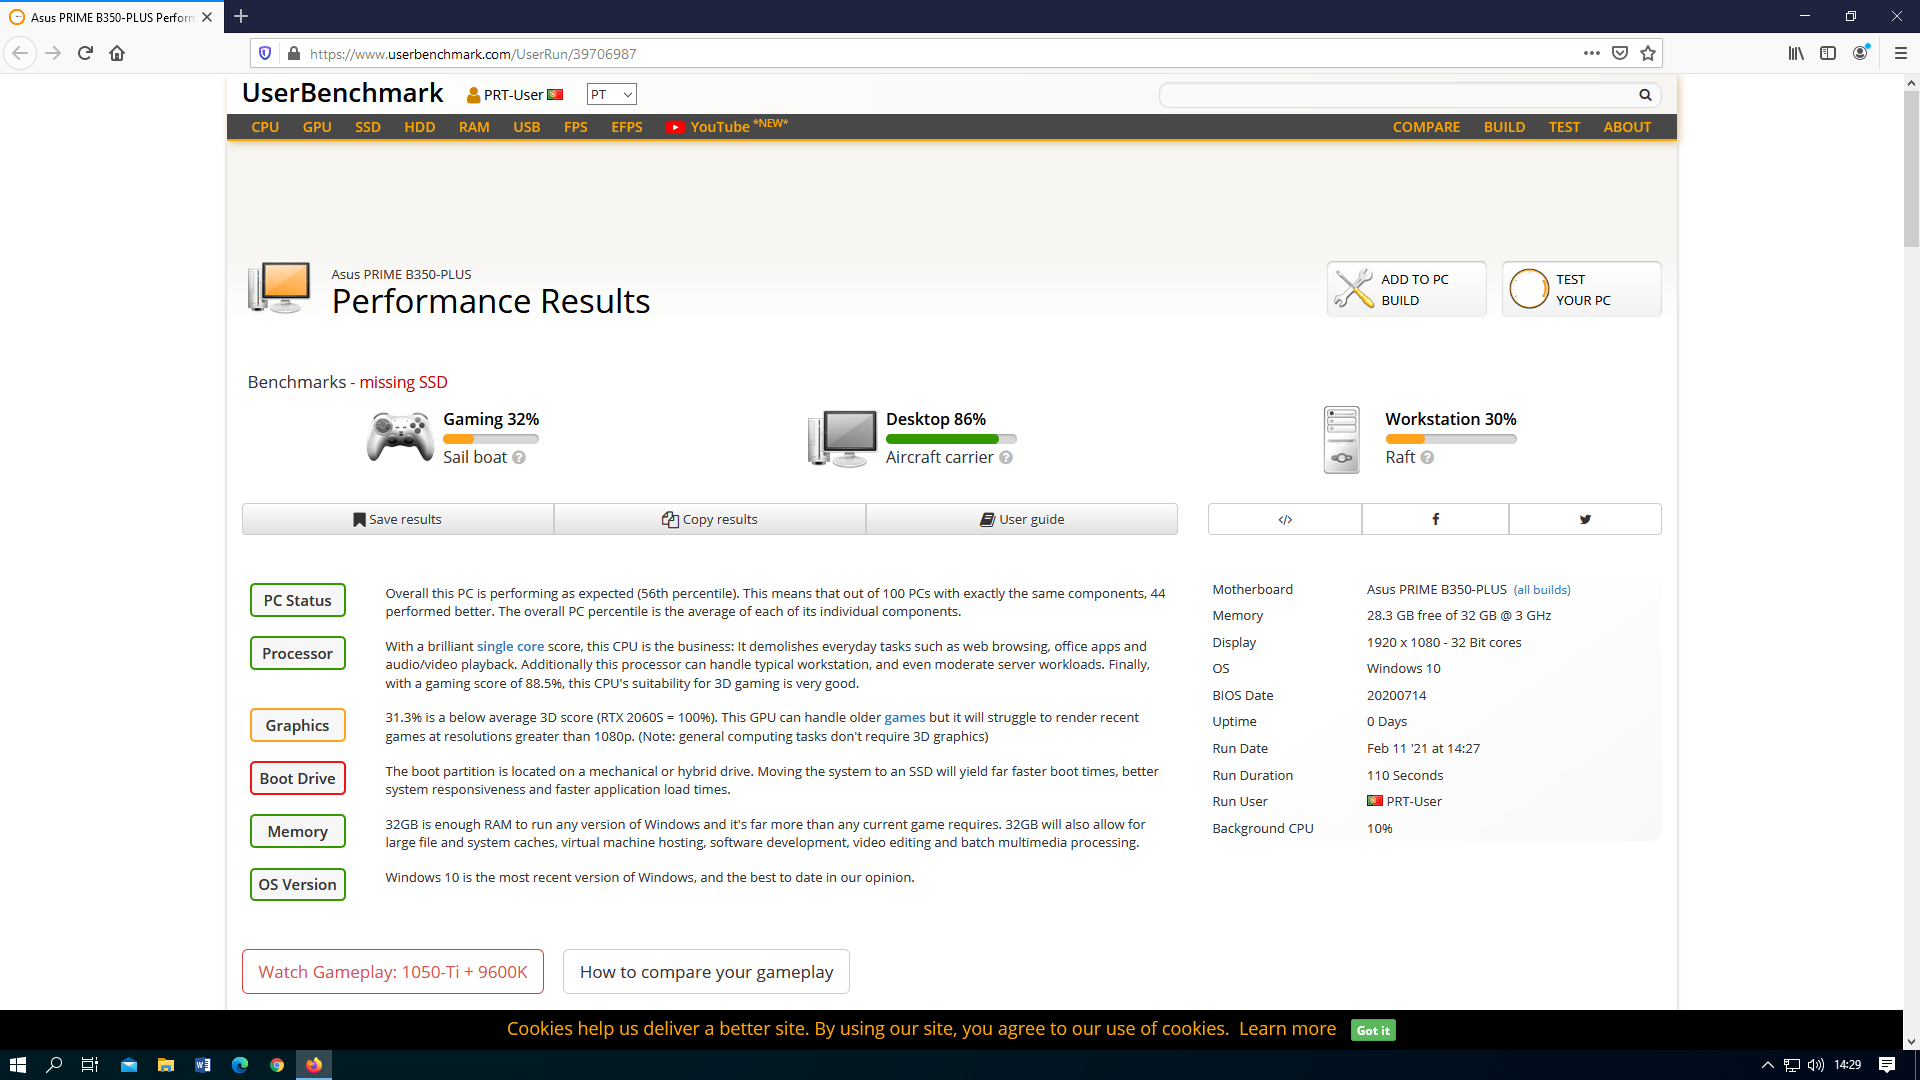Click the help icon beside Raft

pyautogui.click(x=1427, y=458)
